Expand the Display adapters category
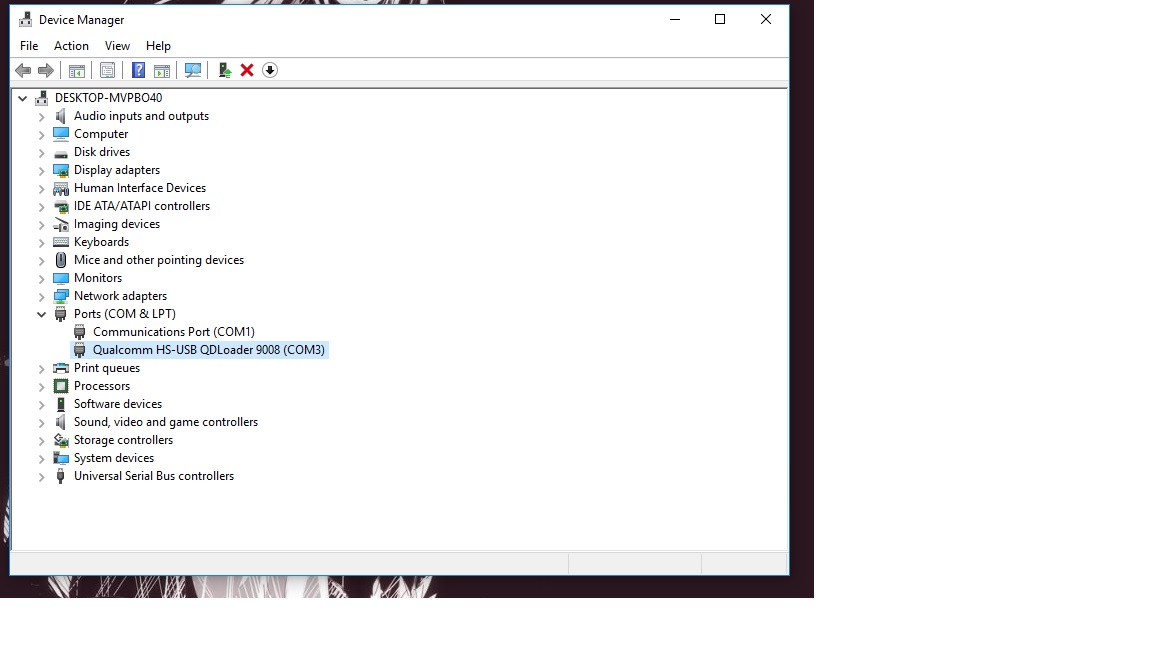This screenshot has height=648, width=1152. click(x=42, y=171)
